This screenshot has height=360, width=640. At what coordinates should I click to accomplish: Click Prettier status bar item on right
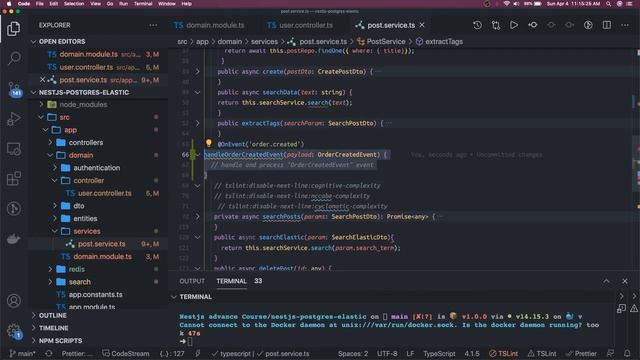coord(581,353)
